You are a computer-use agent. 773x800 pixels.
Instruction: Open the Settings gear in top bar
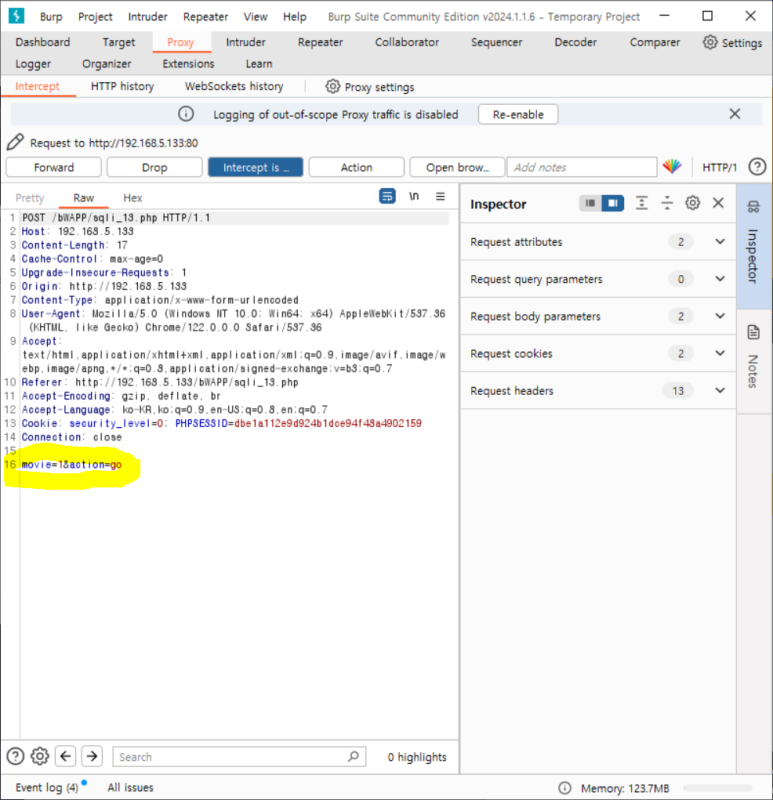tap(710, 42)
